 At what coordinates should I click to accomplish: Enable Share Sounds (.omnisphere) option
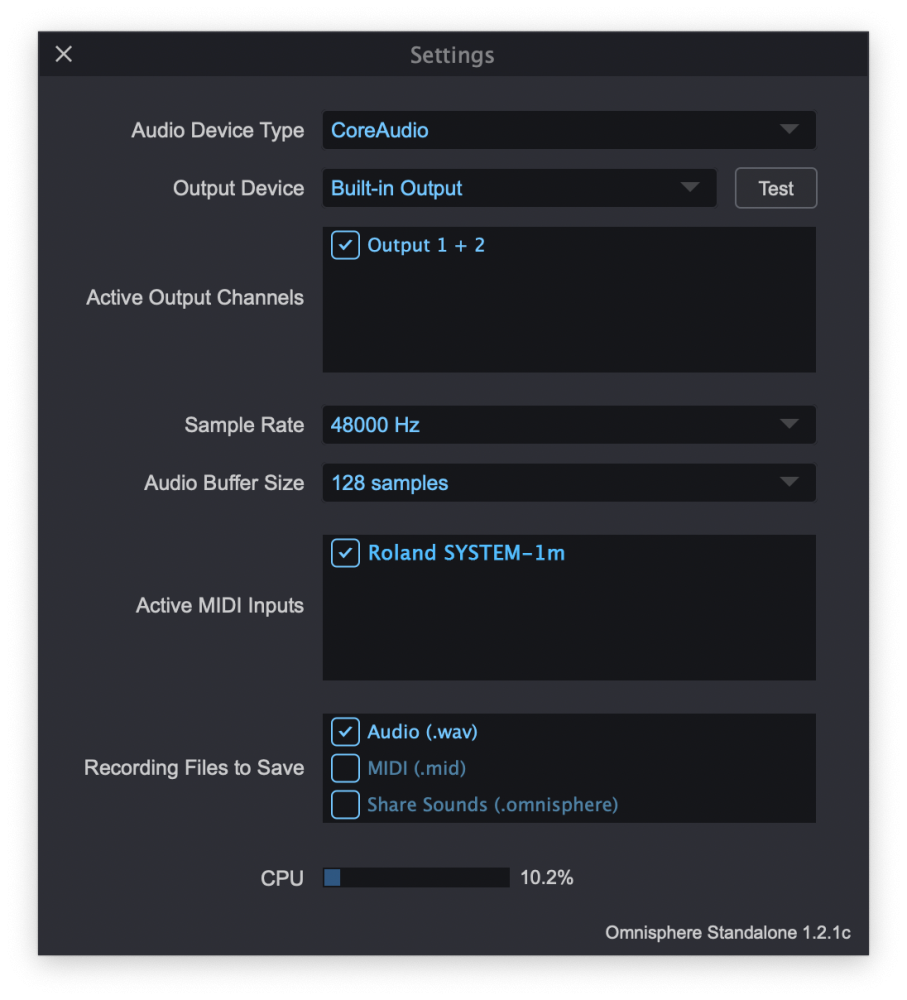(346, 804)
